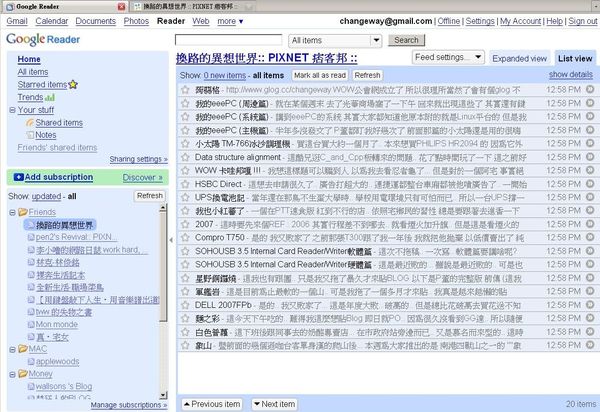The image size is (600, 412).
Task: Click the feed icon beside Mon monde
Action: pyautogui.click(x=31, y=324)
